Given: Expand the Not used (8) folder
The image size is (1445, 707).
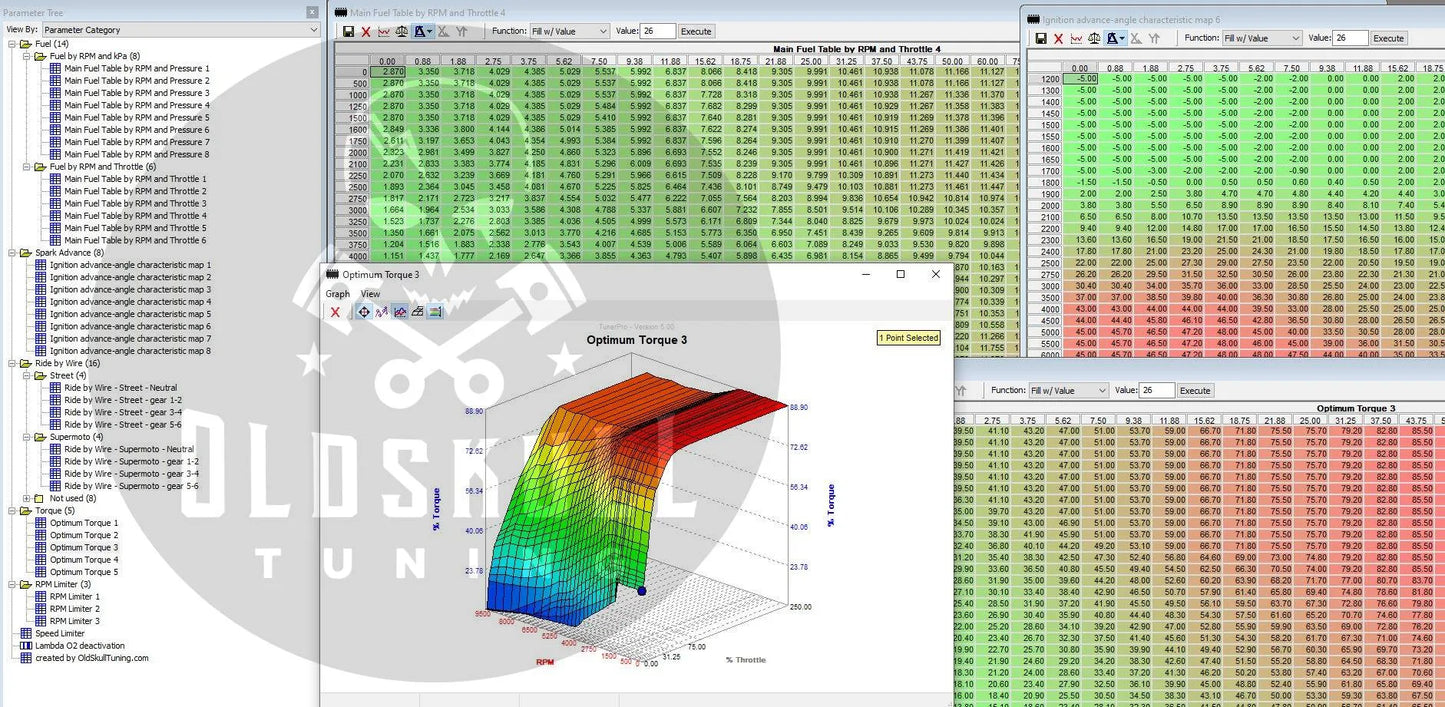Looking at the screenshot, I should tap(27, 498).
